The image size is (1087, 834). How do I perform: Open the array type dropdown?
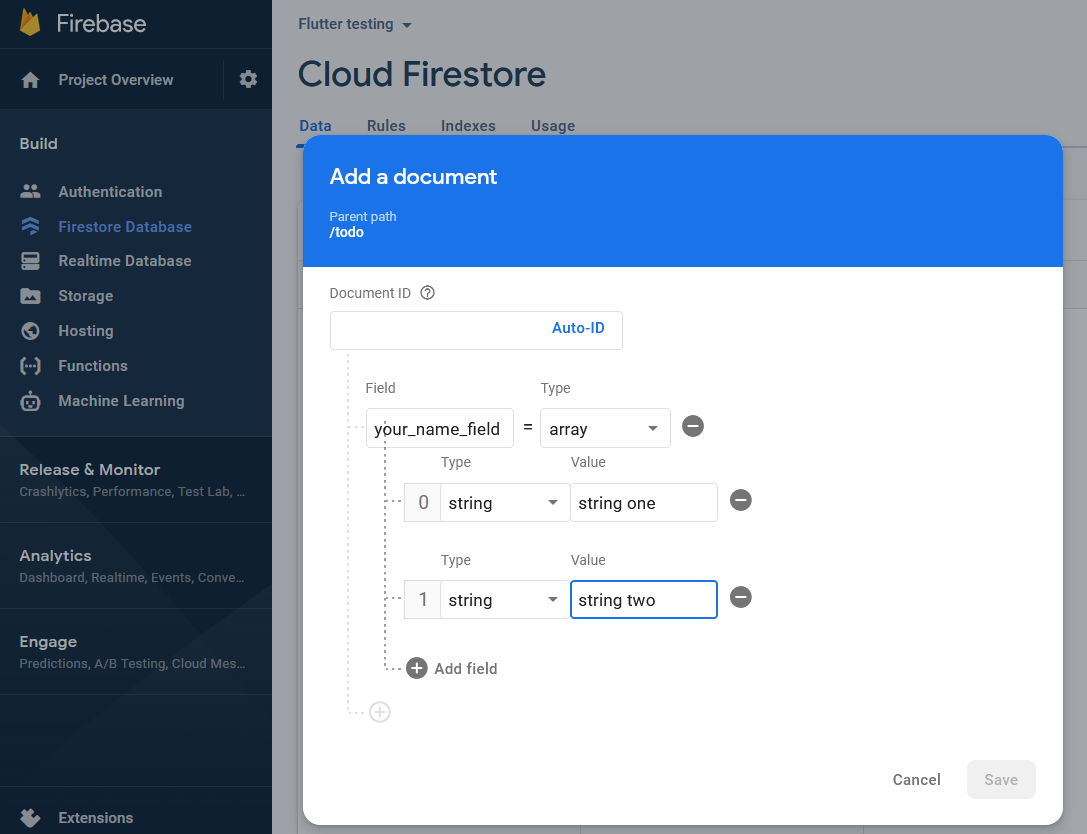605,428
